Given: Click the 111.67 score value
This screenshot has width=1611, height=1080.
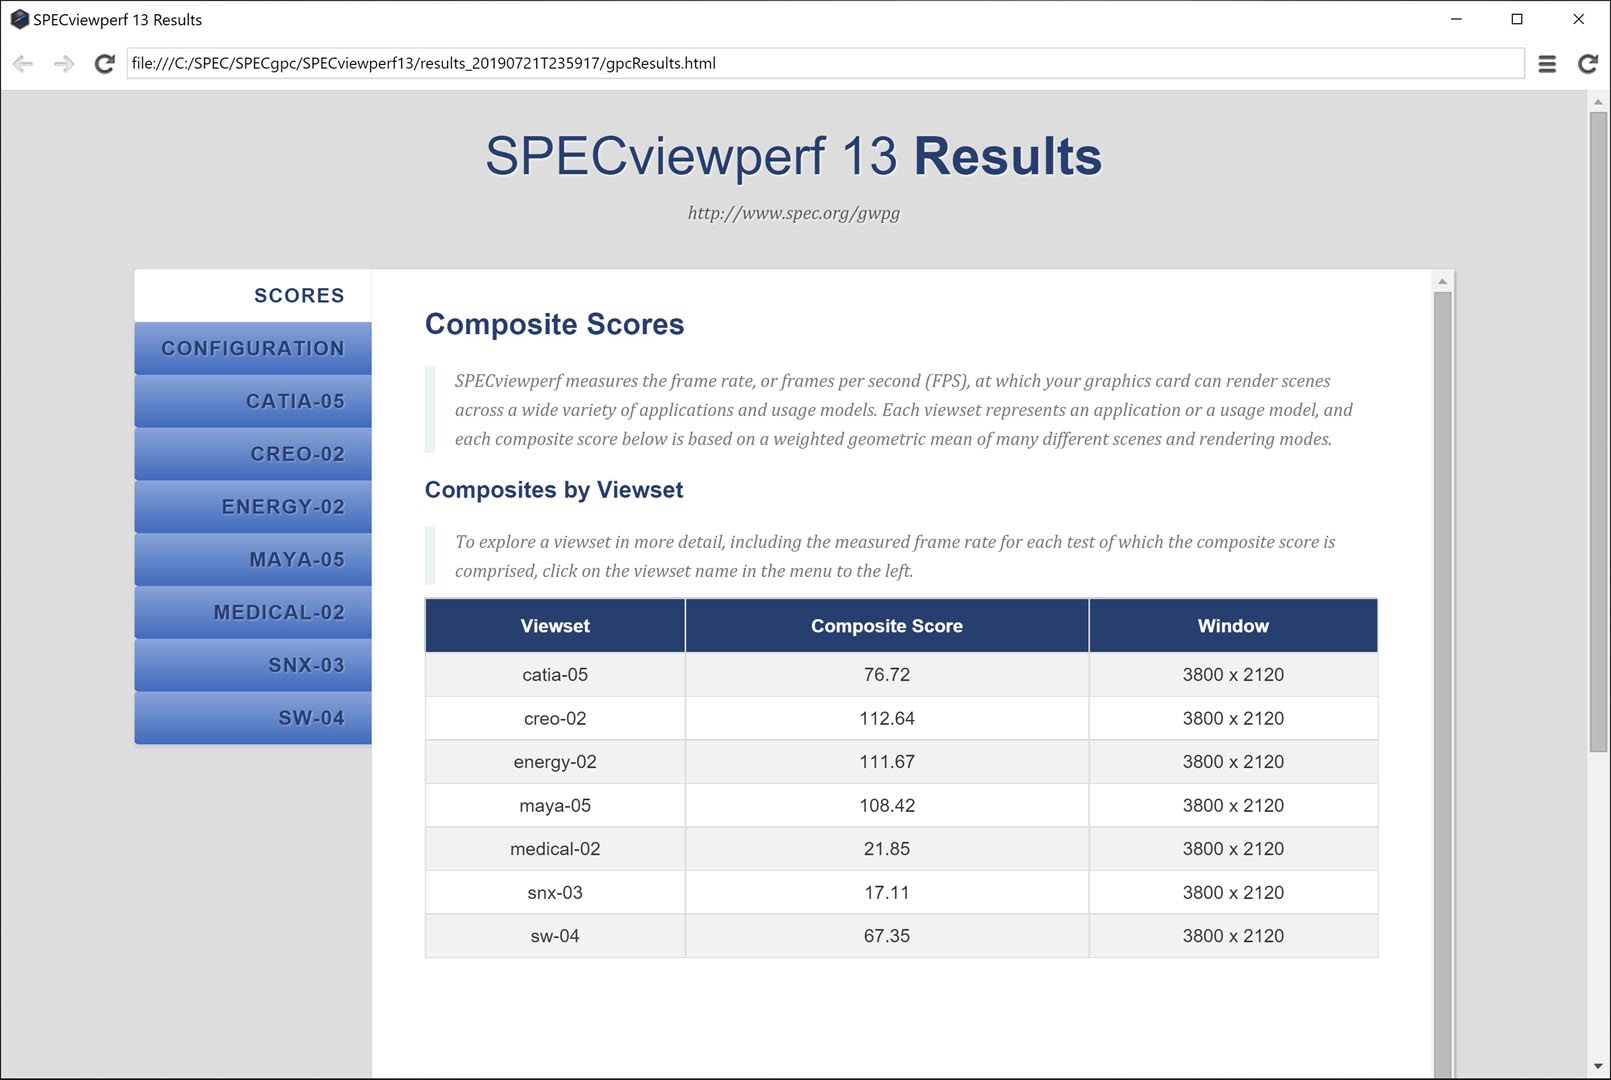Looking at the screenshot, I should (887, 762).
